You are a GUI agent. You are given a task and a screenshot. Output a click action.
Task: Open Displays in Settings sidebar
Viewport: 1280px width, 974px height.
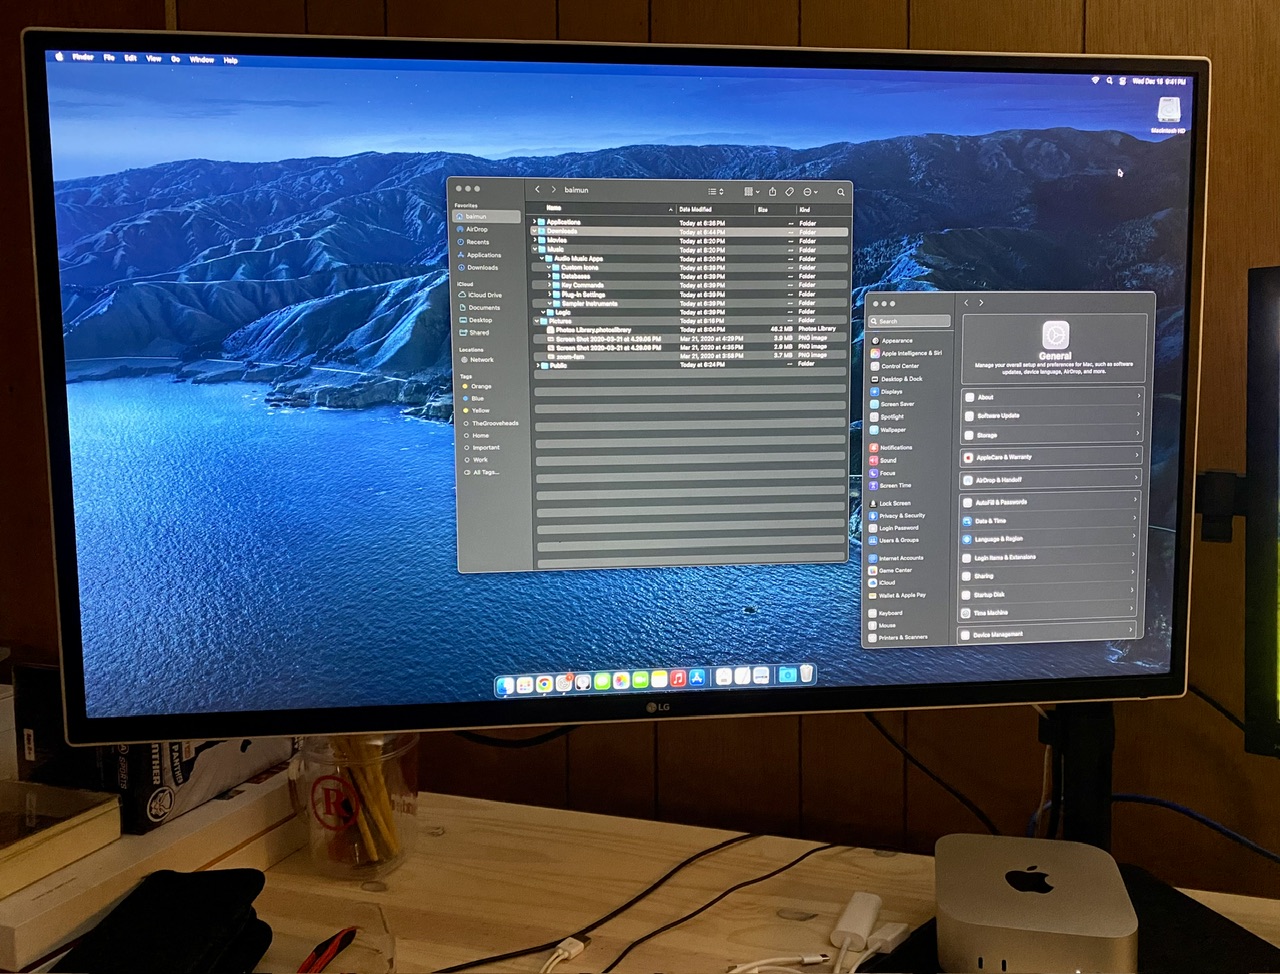coord(887,392)
